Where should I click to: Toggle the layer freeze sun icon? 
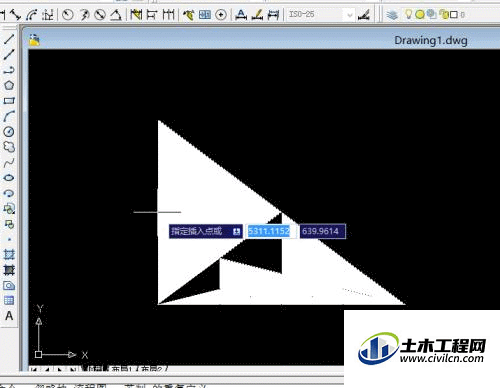coord(420,14)
